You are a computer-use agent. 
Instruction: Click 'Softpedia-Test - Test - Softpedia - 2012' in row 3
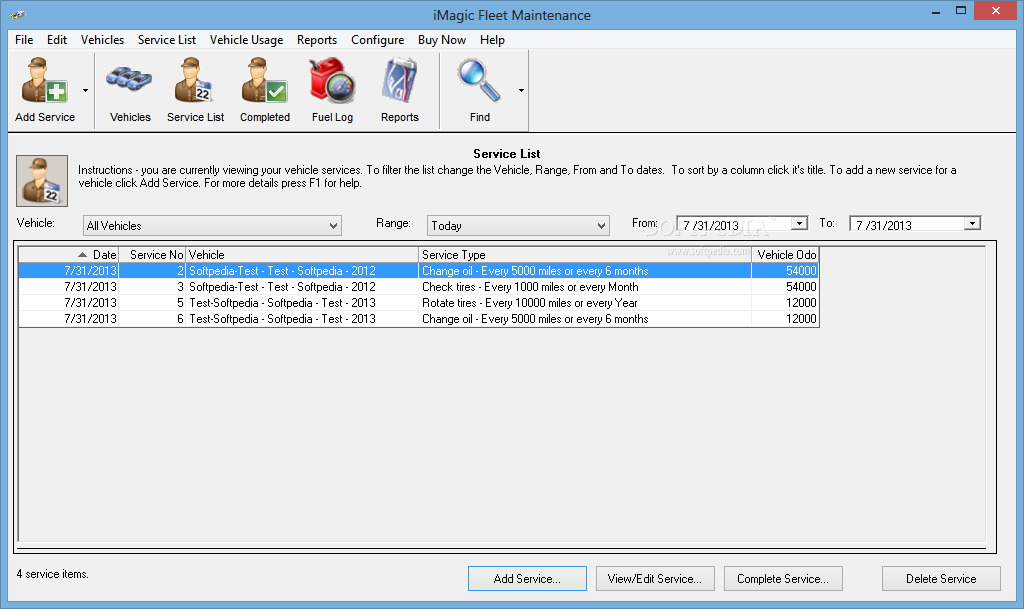click(282, 287)
